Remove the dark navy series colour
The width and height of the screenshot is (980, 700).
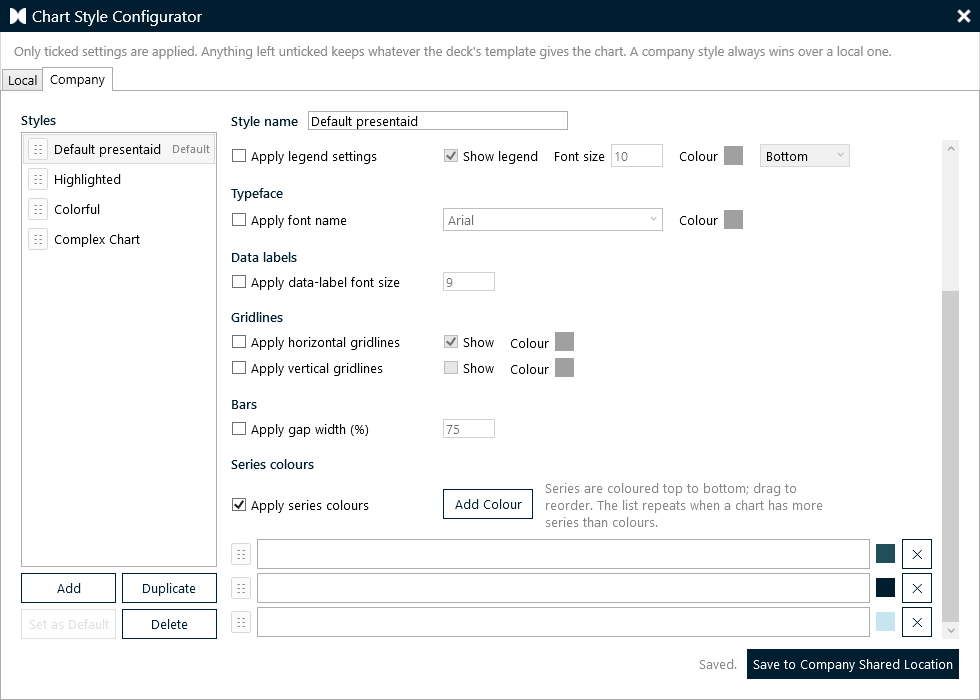(917, 588)
